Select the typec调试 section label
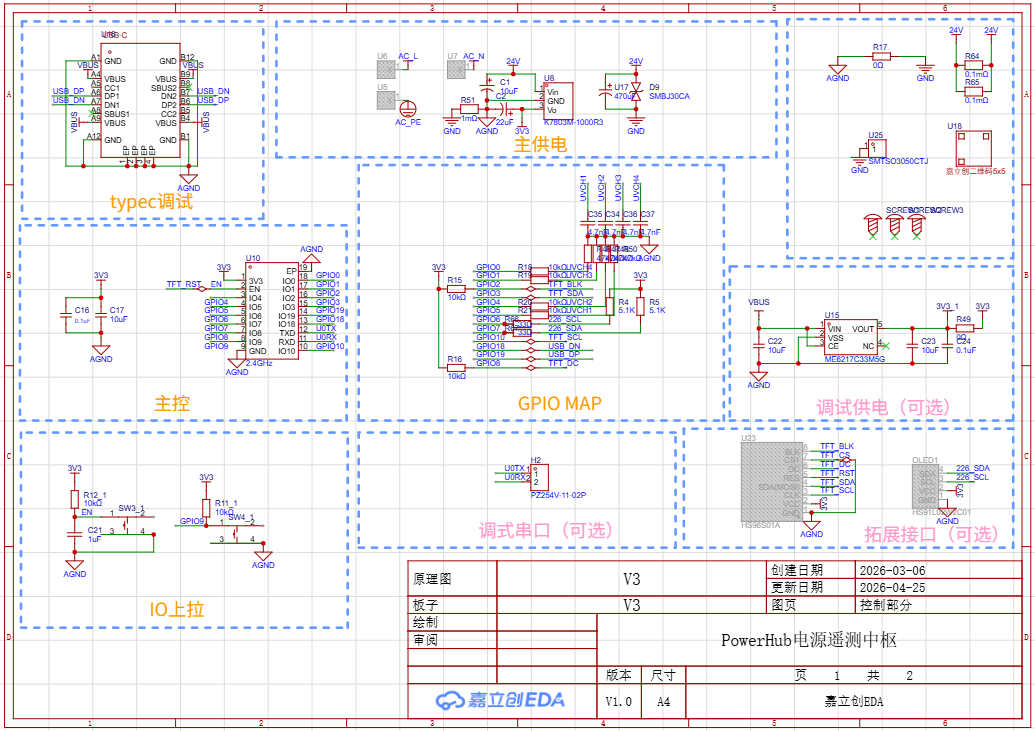Viewport: 1035px width, 731px height. (x=151, y=201)
